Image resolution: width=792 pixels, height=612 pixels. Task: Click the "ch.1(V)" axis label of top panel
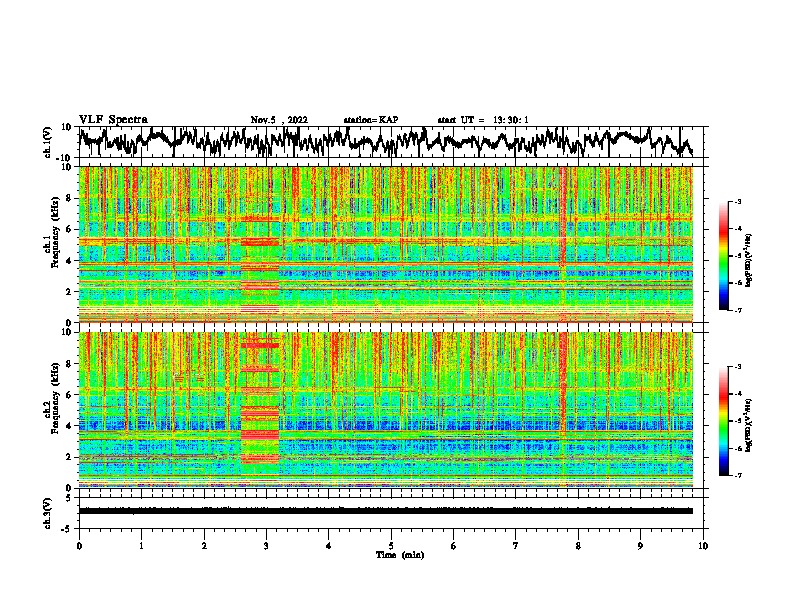click(x=48, y=142)
